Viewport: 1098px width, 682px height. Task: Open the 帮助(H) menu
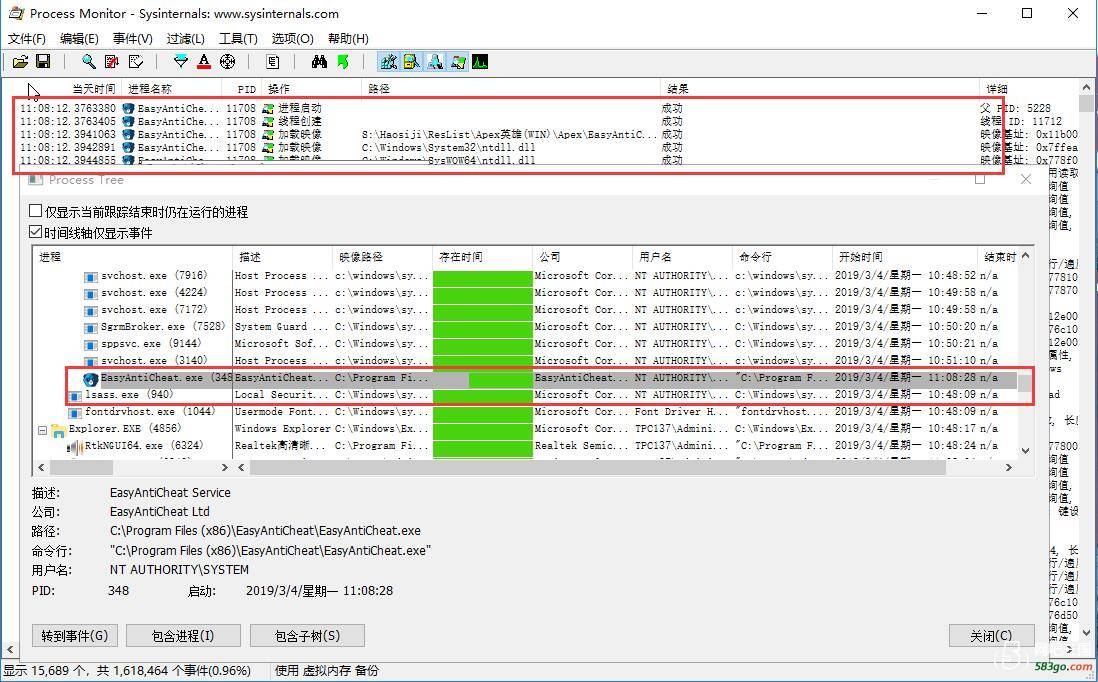(x=348, y=39)
